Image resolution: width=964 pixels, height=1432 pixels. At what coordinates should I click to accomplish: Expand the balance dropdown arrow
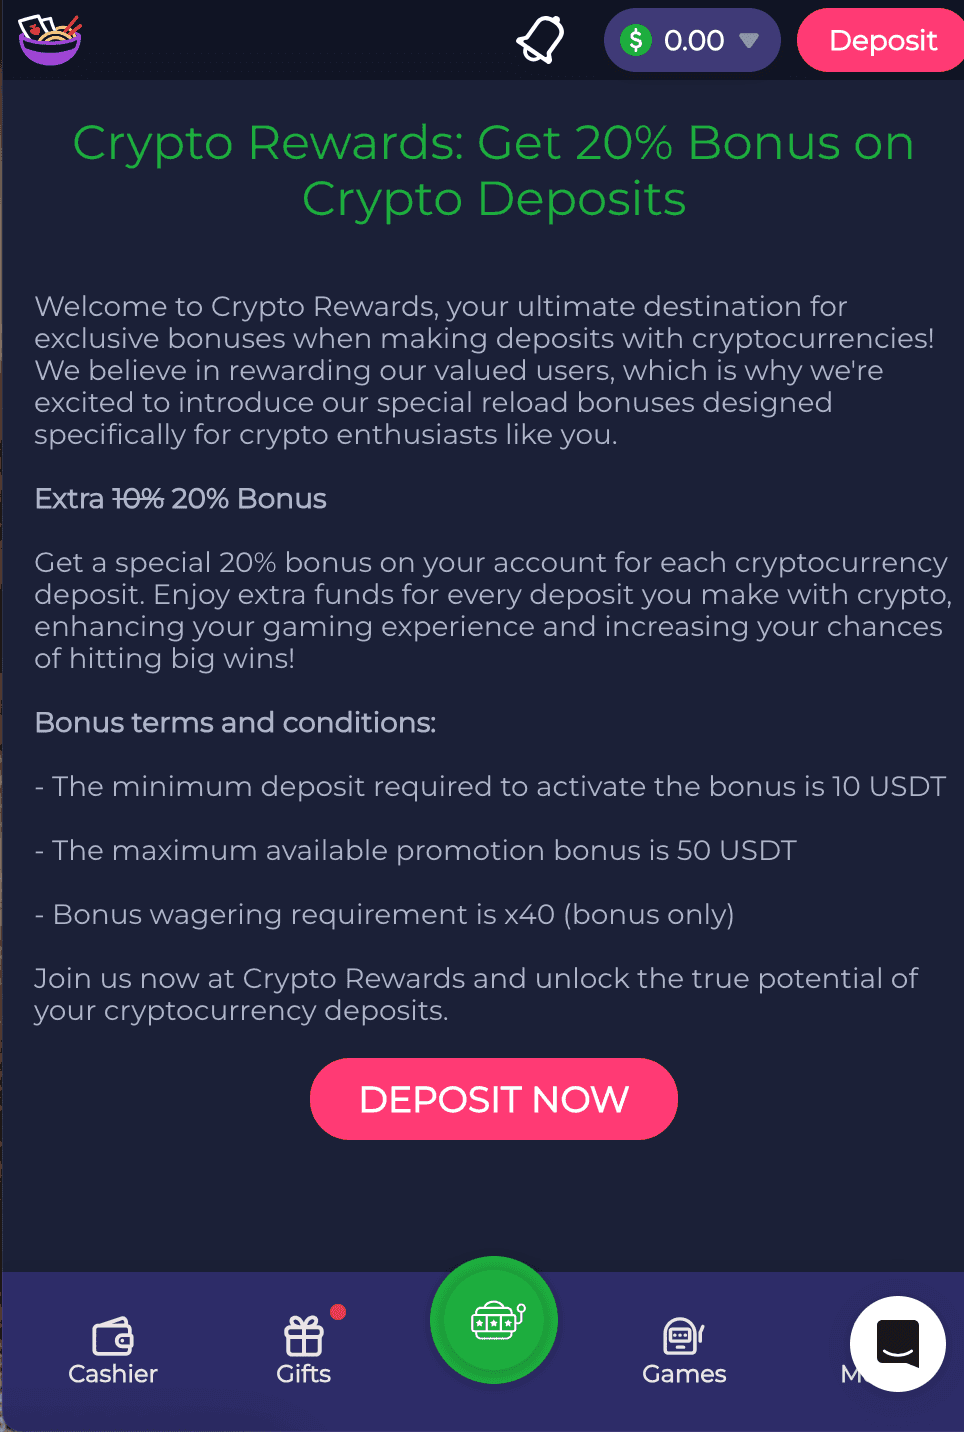coord(748,41)
